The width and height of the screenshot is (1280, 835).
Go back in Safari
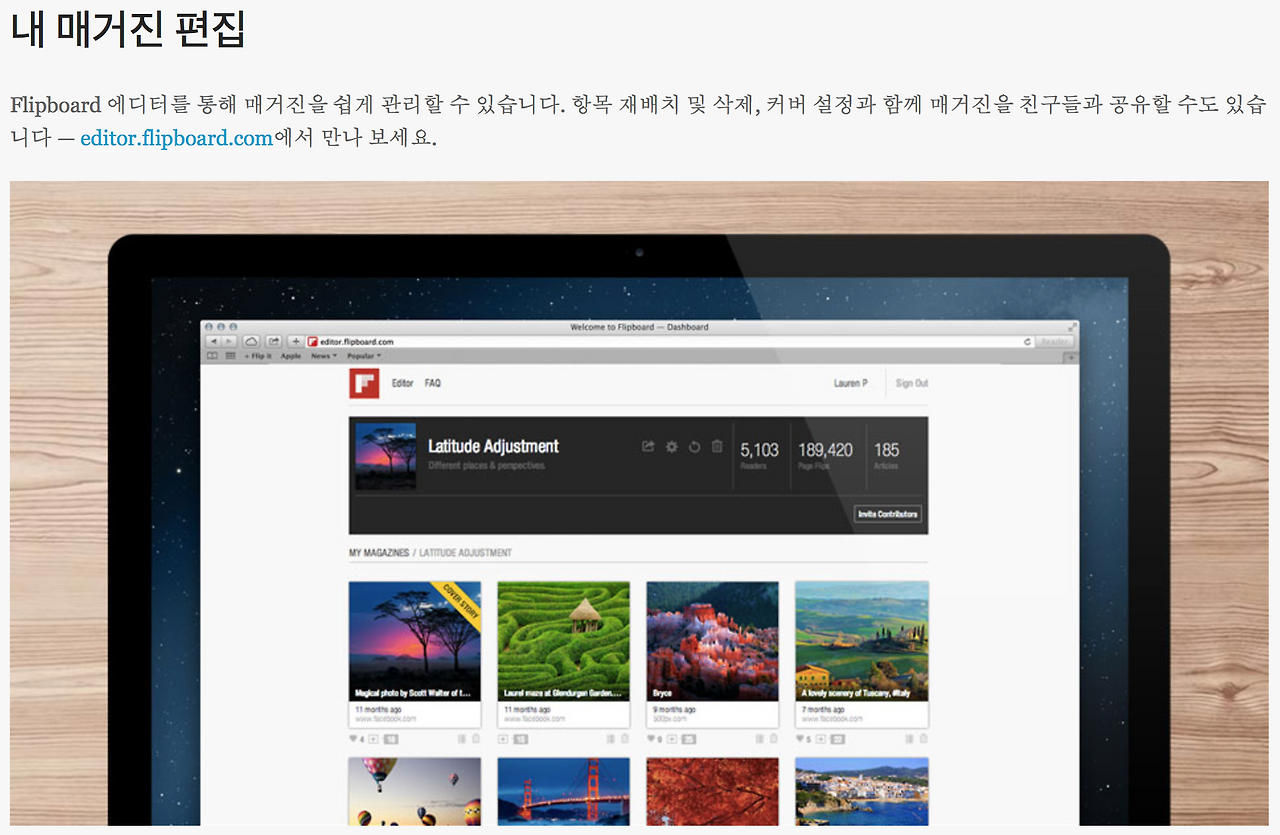(213, 342)
